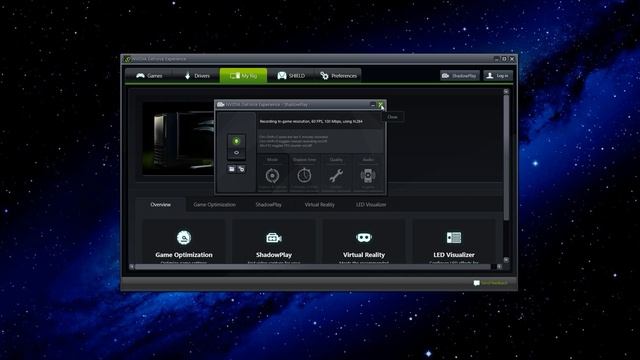
Task: Select the Mode circular arrows icon
Action: coord(272,176)
